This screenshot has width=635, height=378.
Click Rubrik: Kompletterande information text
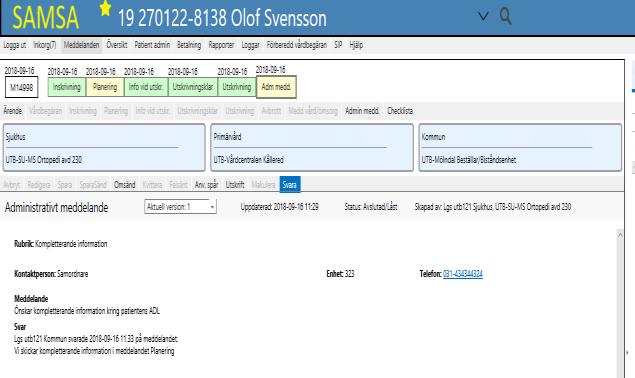click(x=61, y=244)
